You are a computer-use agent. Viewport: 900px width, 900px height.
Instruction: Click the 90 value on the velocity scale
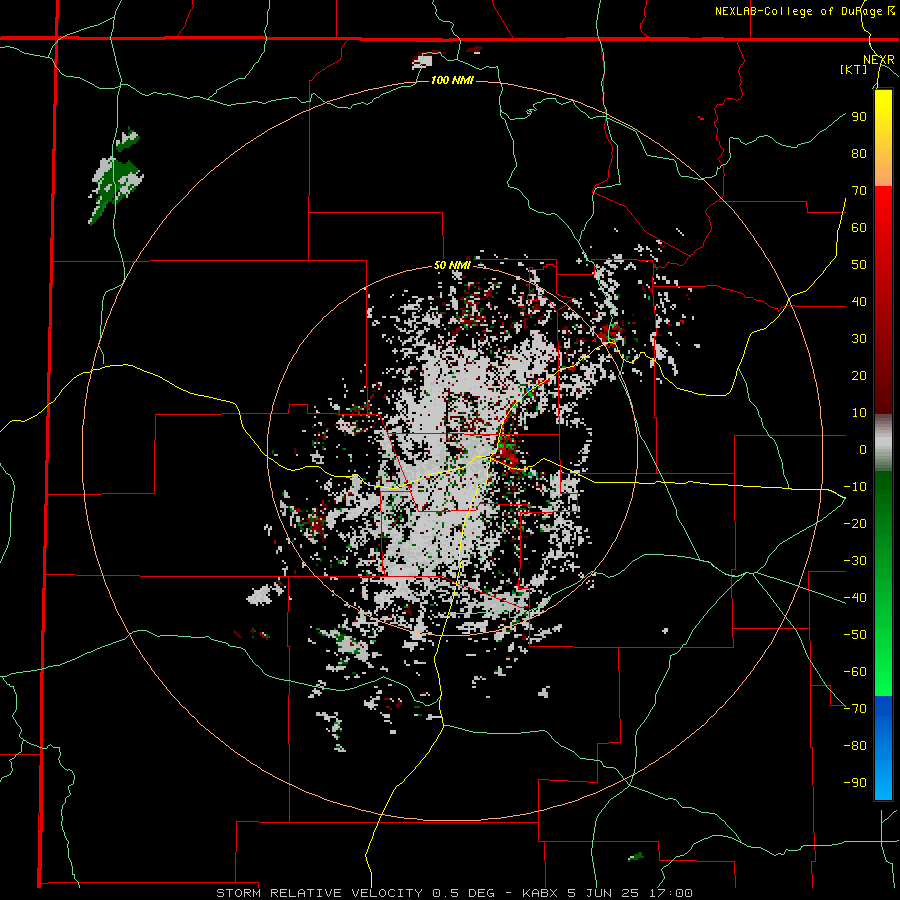pos(859,117)
